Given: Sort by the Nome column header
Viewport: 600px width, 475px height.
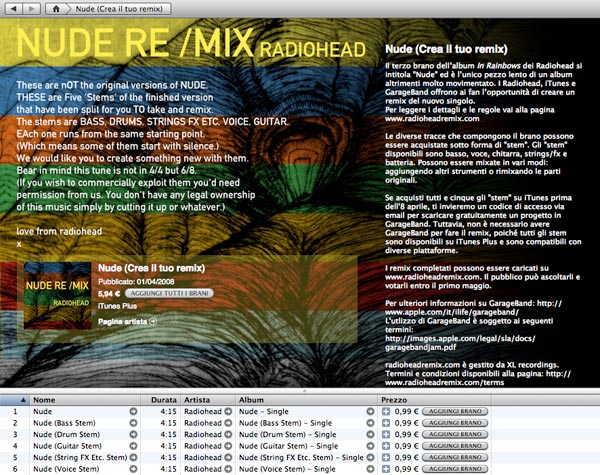Looking at the screenshot, I should click(x=85, y=400).
